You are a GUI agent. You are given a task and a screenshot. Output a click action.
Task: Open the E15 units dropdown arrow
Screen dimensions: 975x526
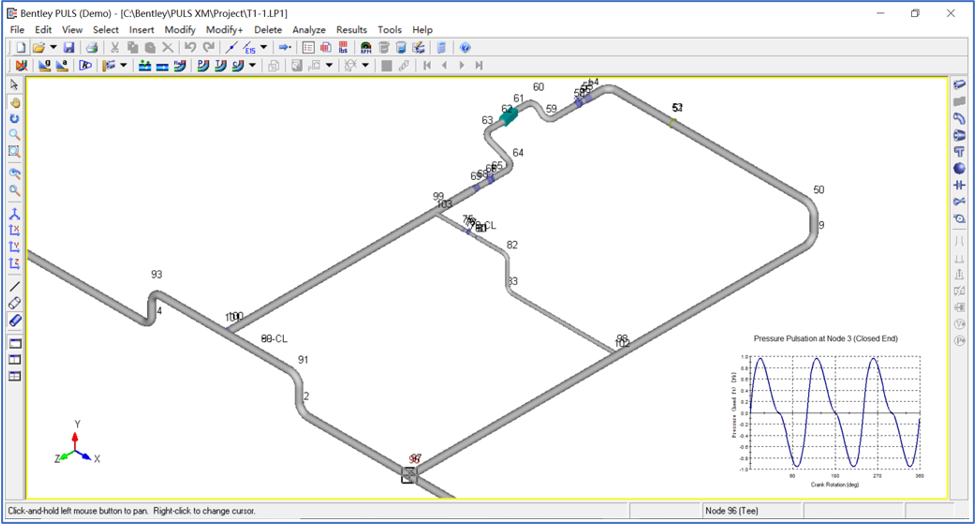pyautogui.click(x=264, y=47)
